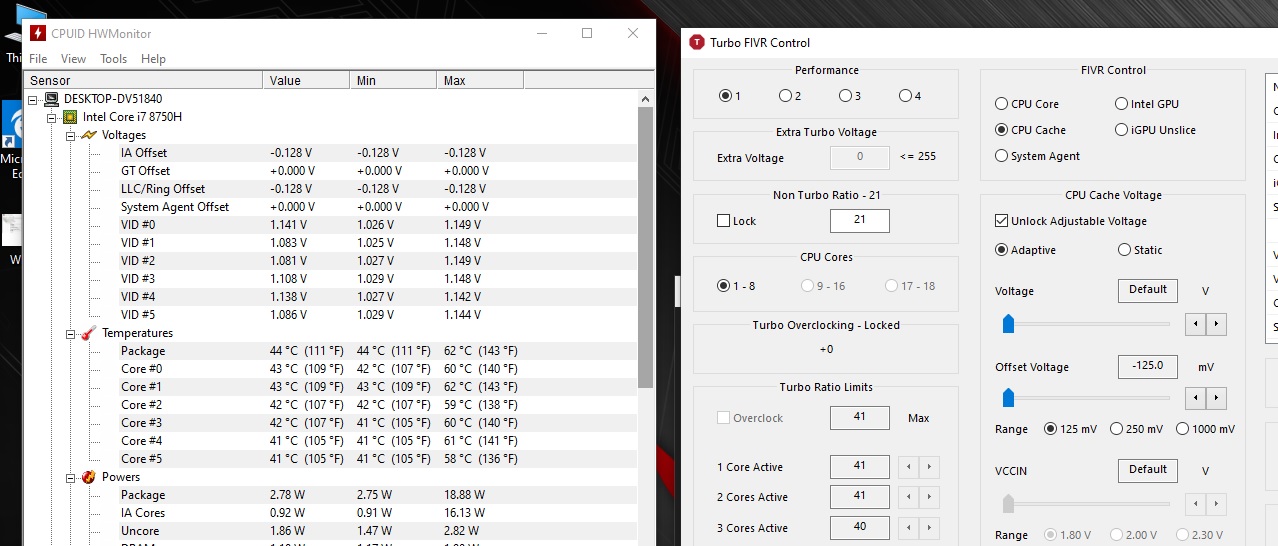Decrease Offset Voltage with left arrow
This screenshot has width=1278, height=546.
point(1195,399)
